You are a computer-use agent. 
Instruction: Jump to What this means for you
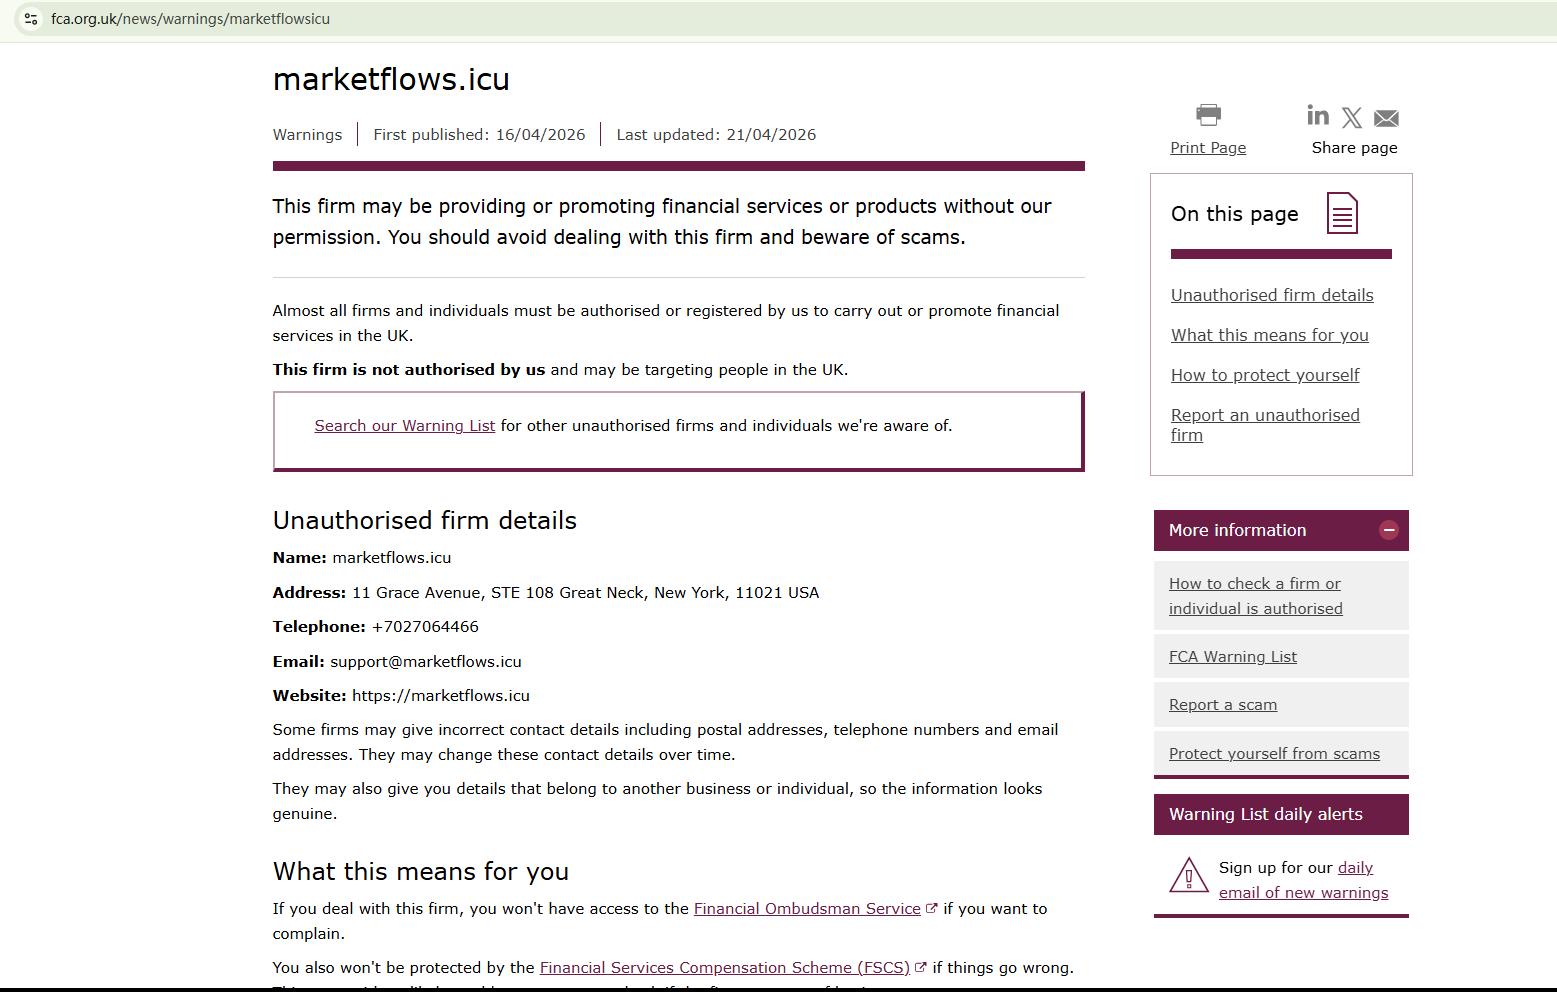1269,335
